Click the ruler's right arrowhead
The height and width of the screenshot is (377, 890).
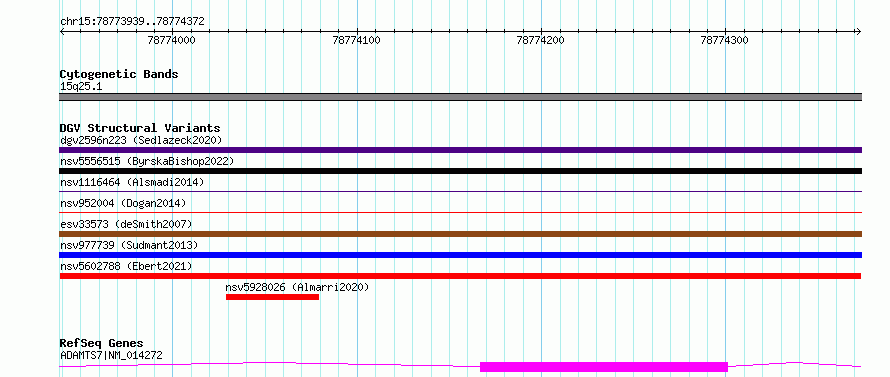coord(858,31)
